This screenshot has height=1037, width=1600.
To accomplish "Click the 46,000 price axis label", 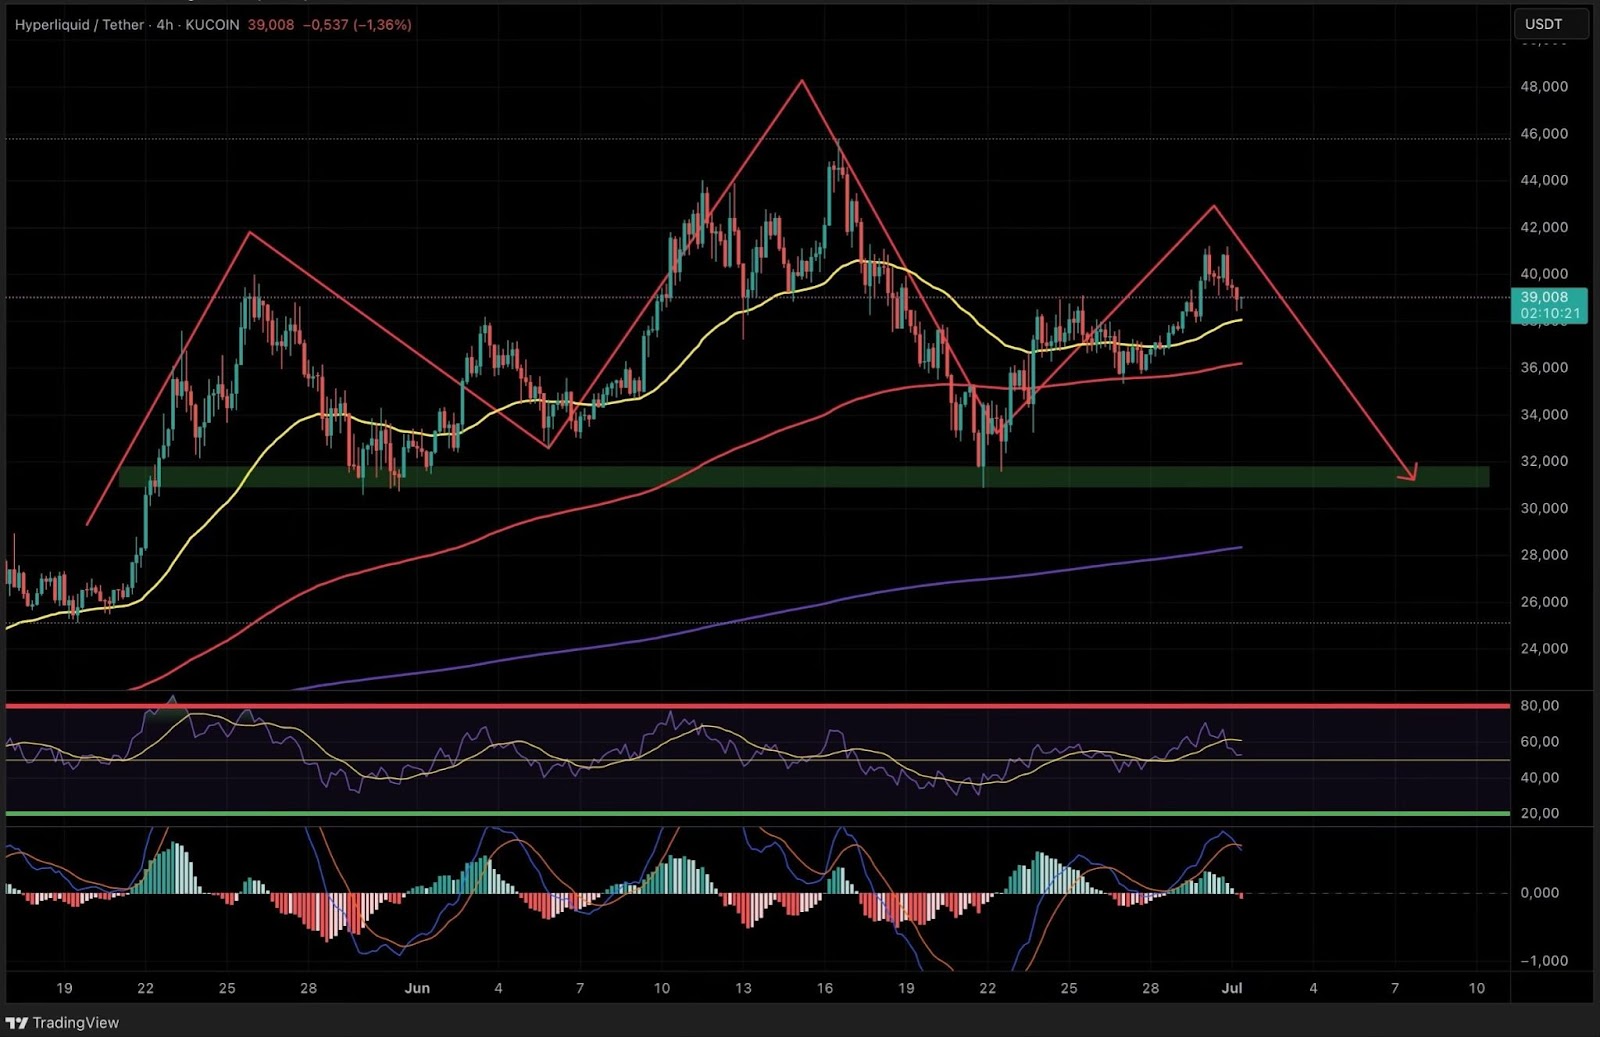I will [x=1544, y=133].
